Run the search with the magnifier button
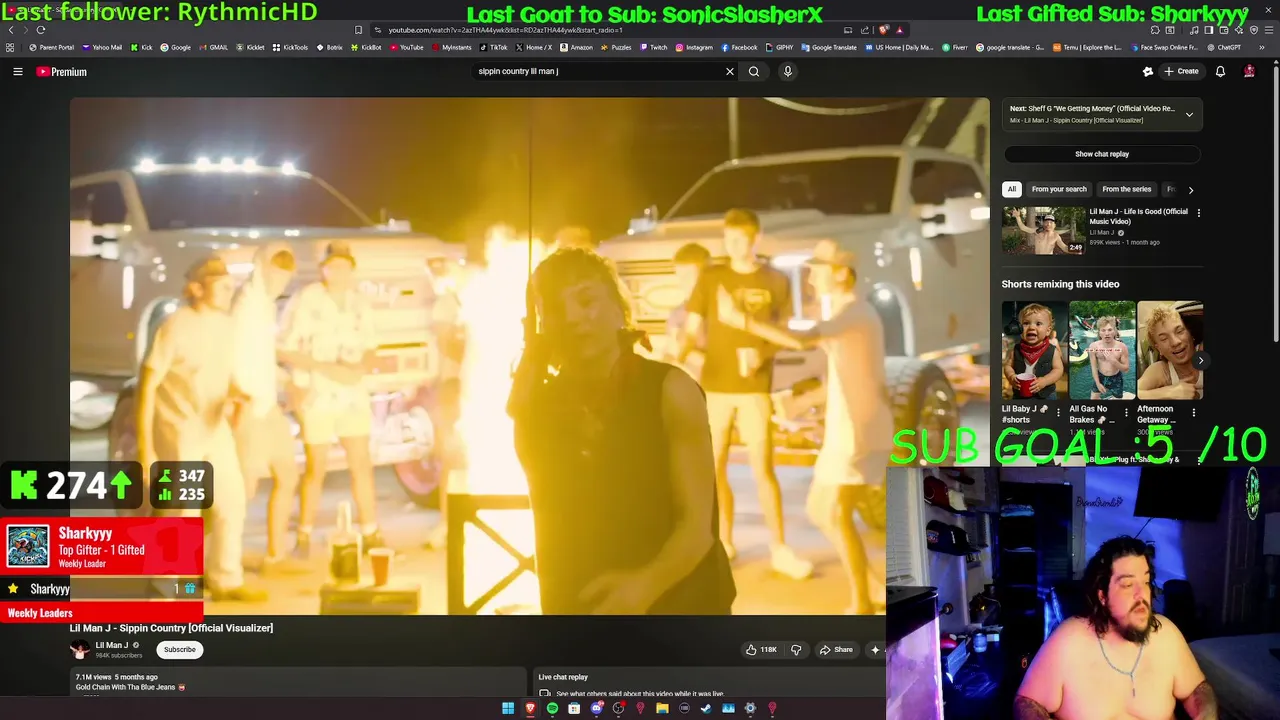Screen dimensions: 1280x720 pyautogui.click(x=754, y=71)
